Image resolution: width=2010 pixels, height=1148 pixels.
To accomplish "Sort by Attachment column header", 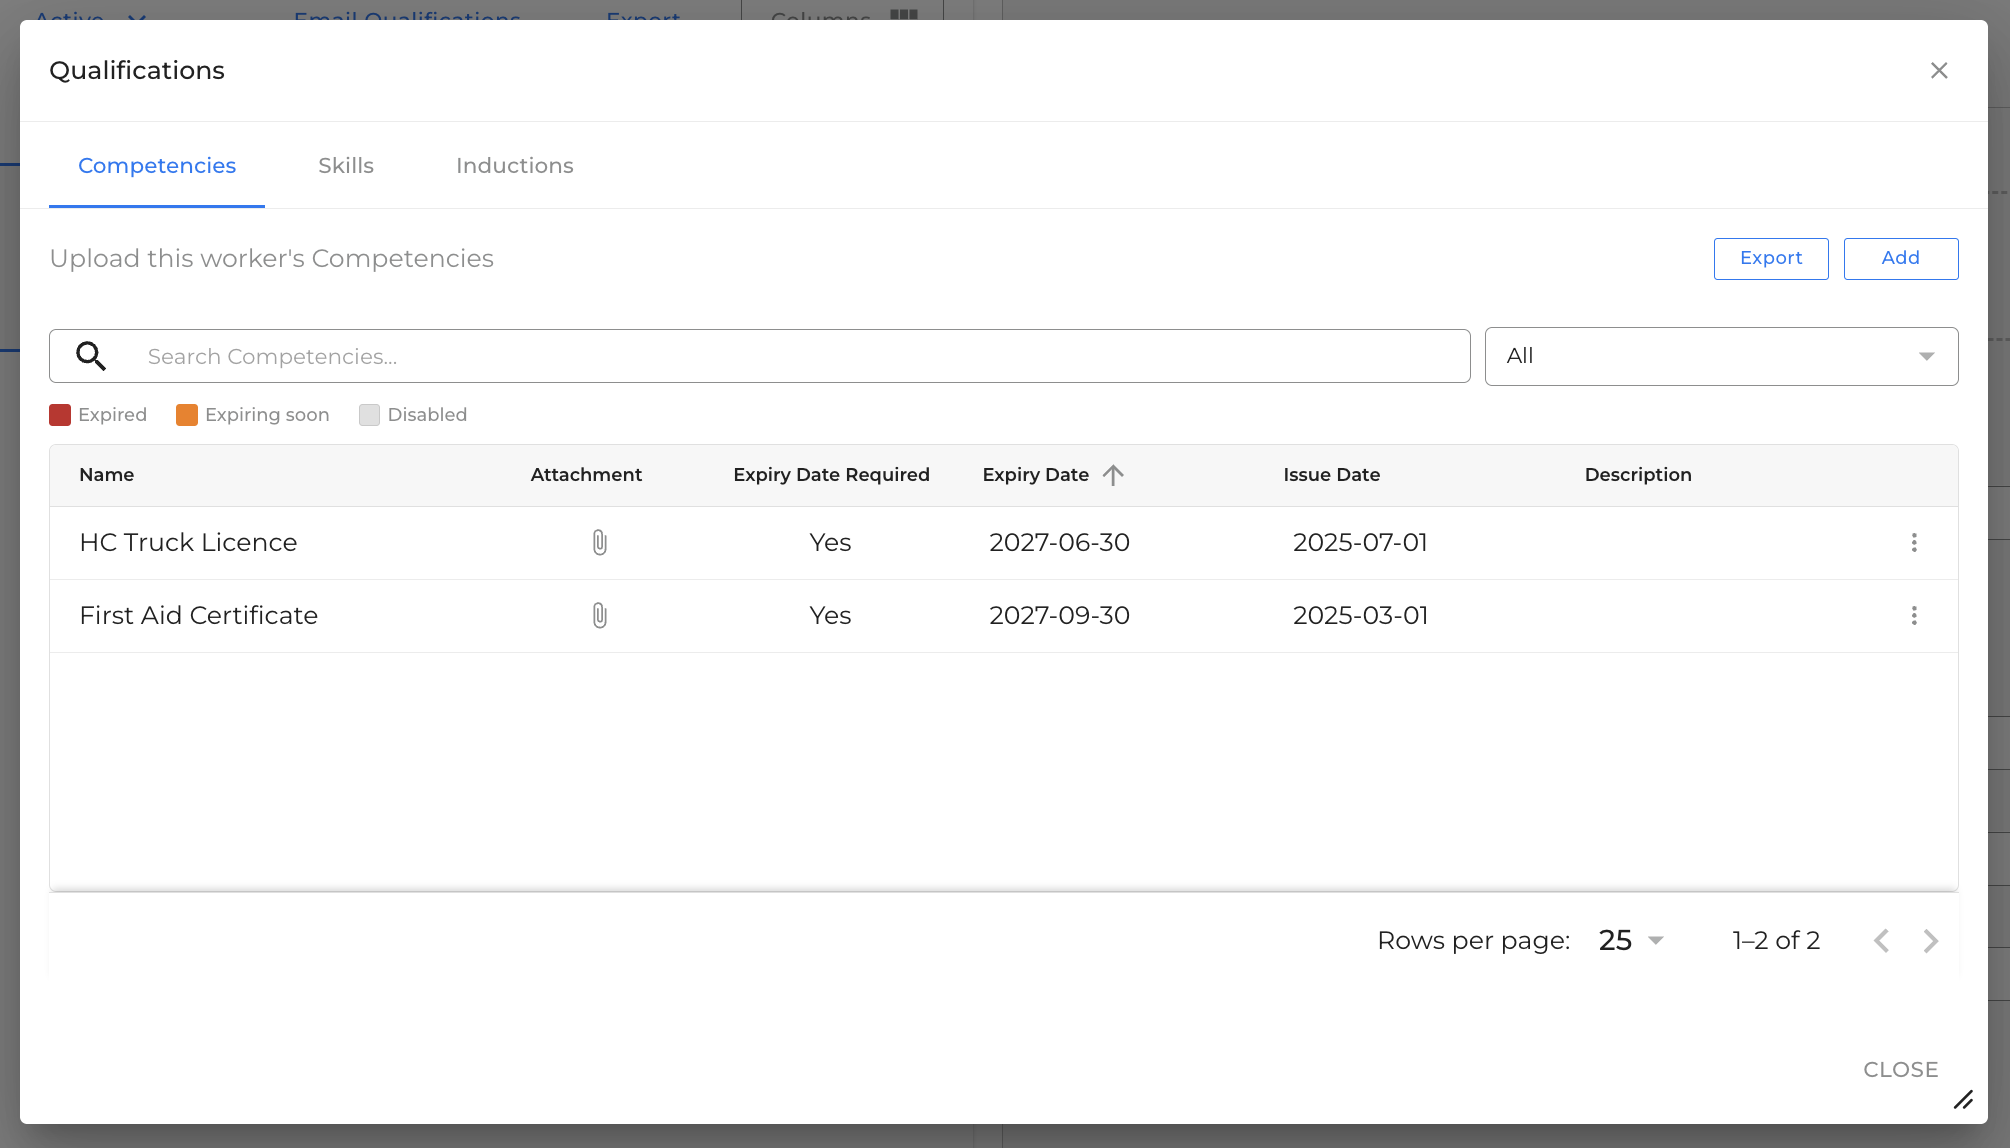I will click(586, 475).
